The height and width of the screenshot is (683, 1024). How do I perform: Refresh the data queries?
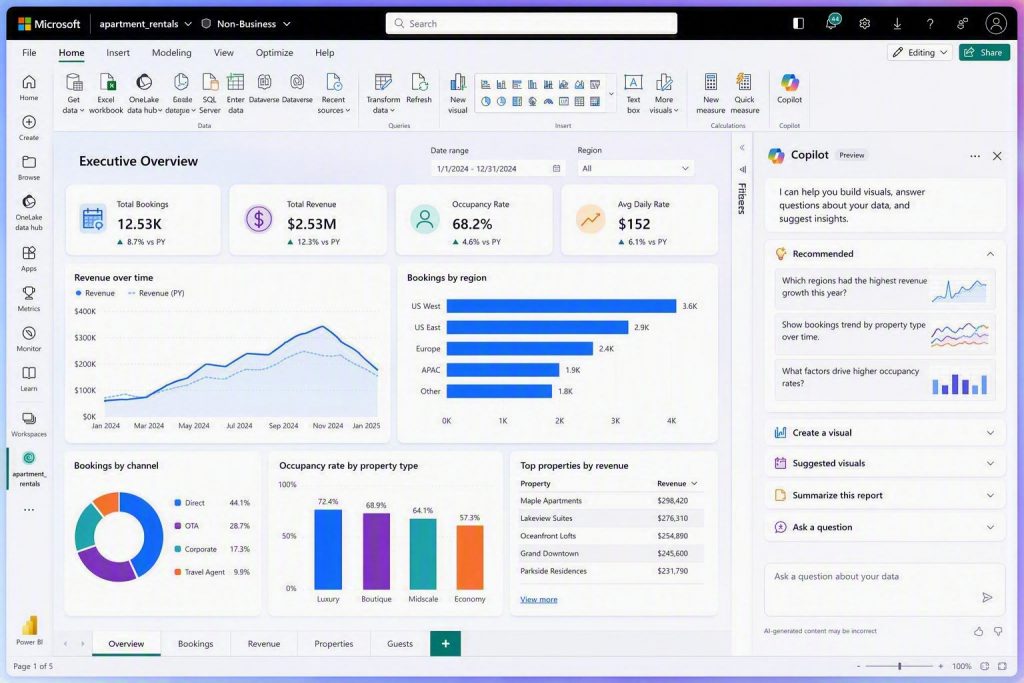point(419,88)
